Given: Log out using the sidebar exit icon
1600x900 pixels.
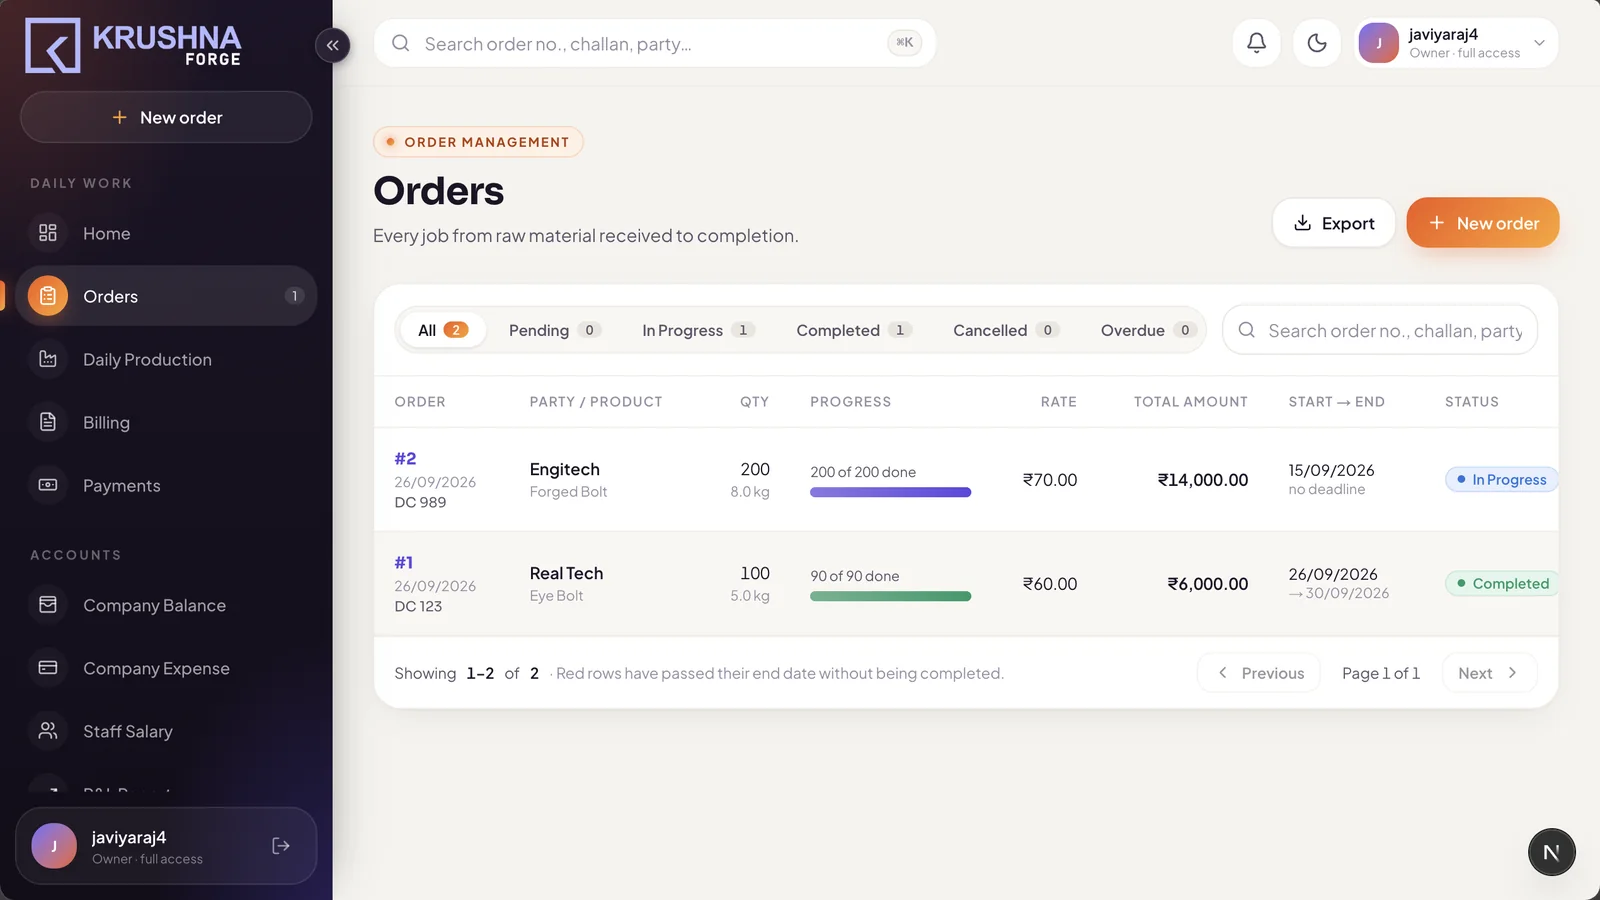Looking at the screenshot, I should [x=281, y=846].
